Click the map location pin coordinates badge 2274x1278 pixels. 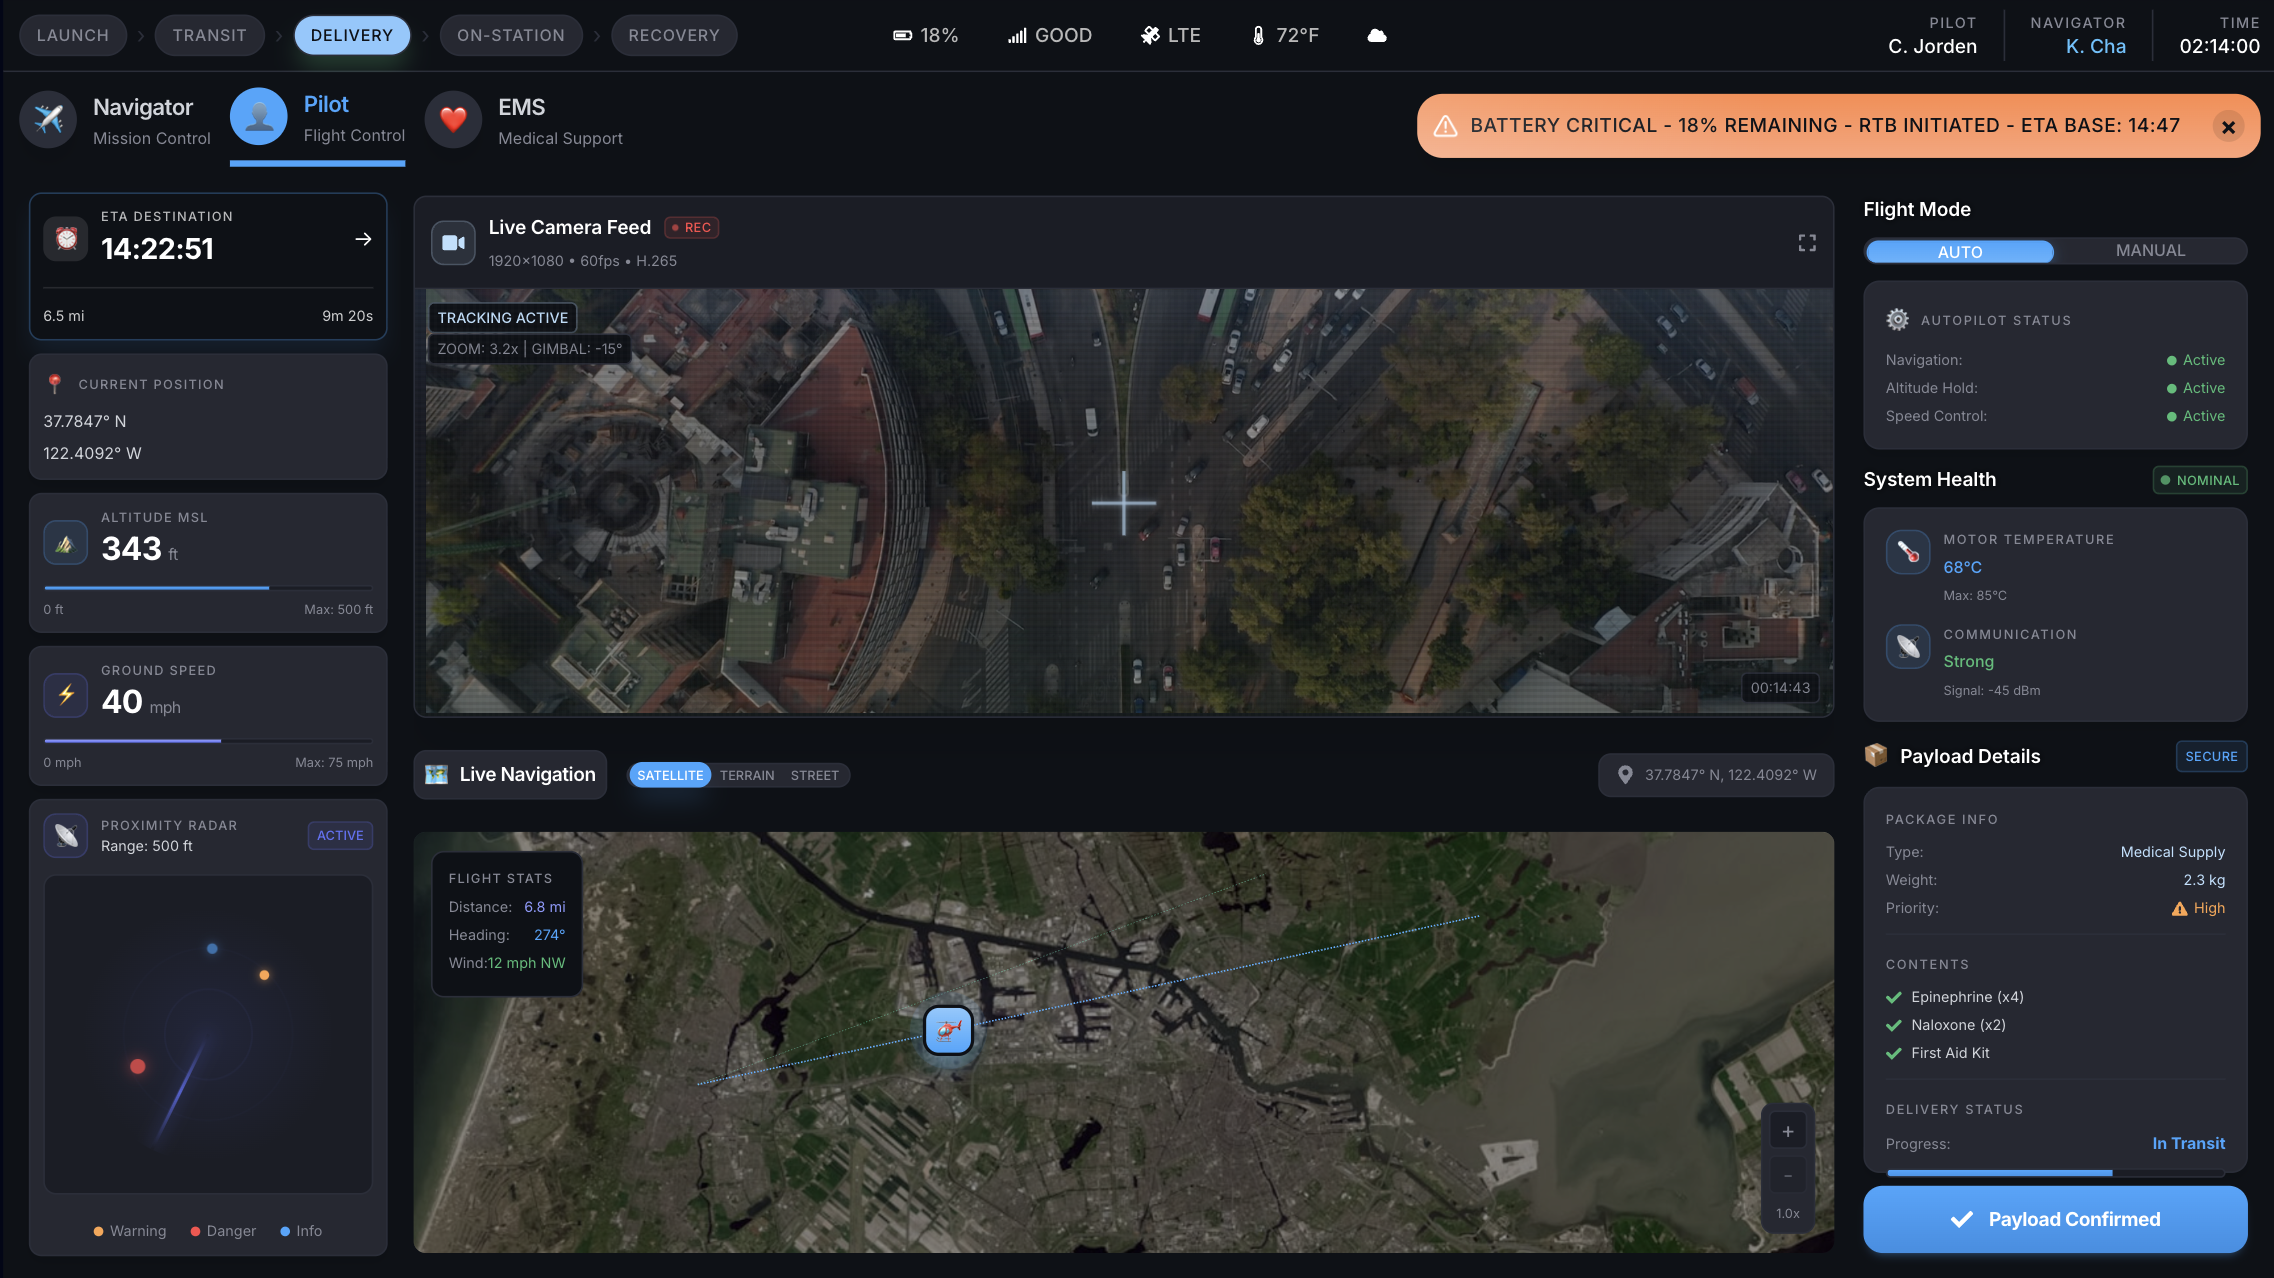point(1715,775)
